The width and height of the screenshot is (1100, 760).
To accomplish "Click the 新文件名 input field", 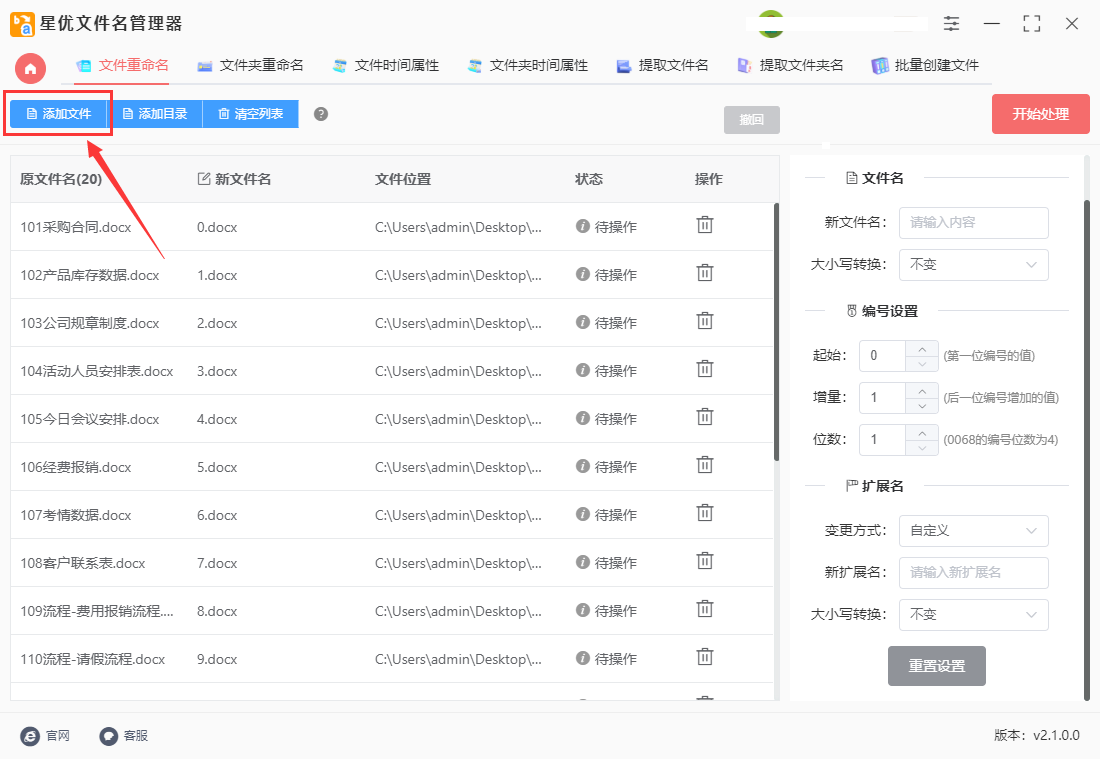I will [x=974, y=222].
